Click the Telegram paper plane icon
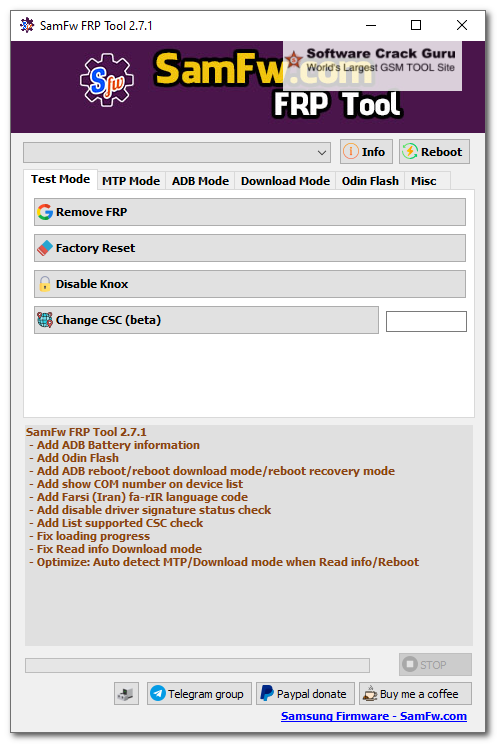This screenshot has height=744, width=497. (158, 693)
